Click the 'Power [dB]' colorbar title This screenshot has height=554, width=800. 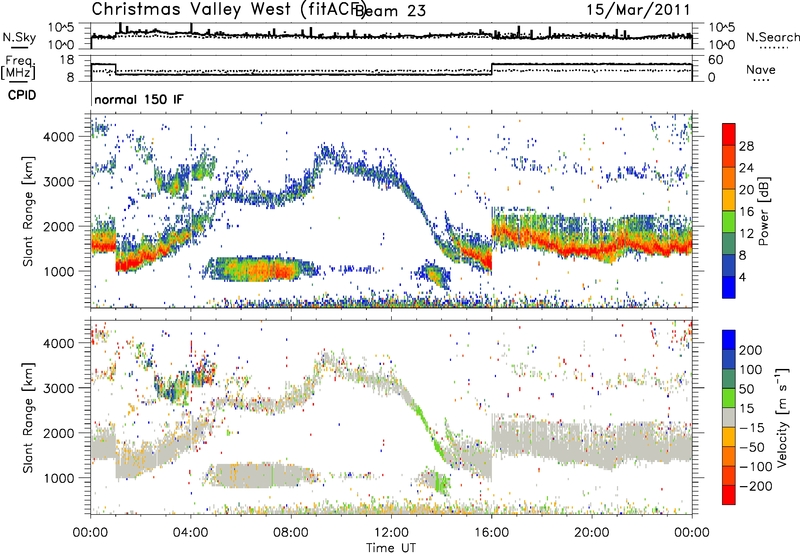[x=763, y=211]
